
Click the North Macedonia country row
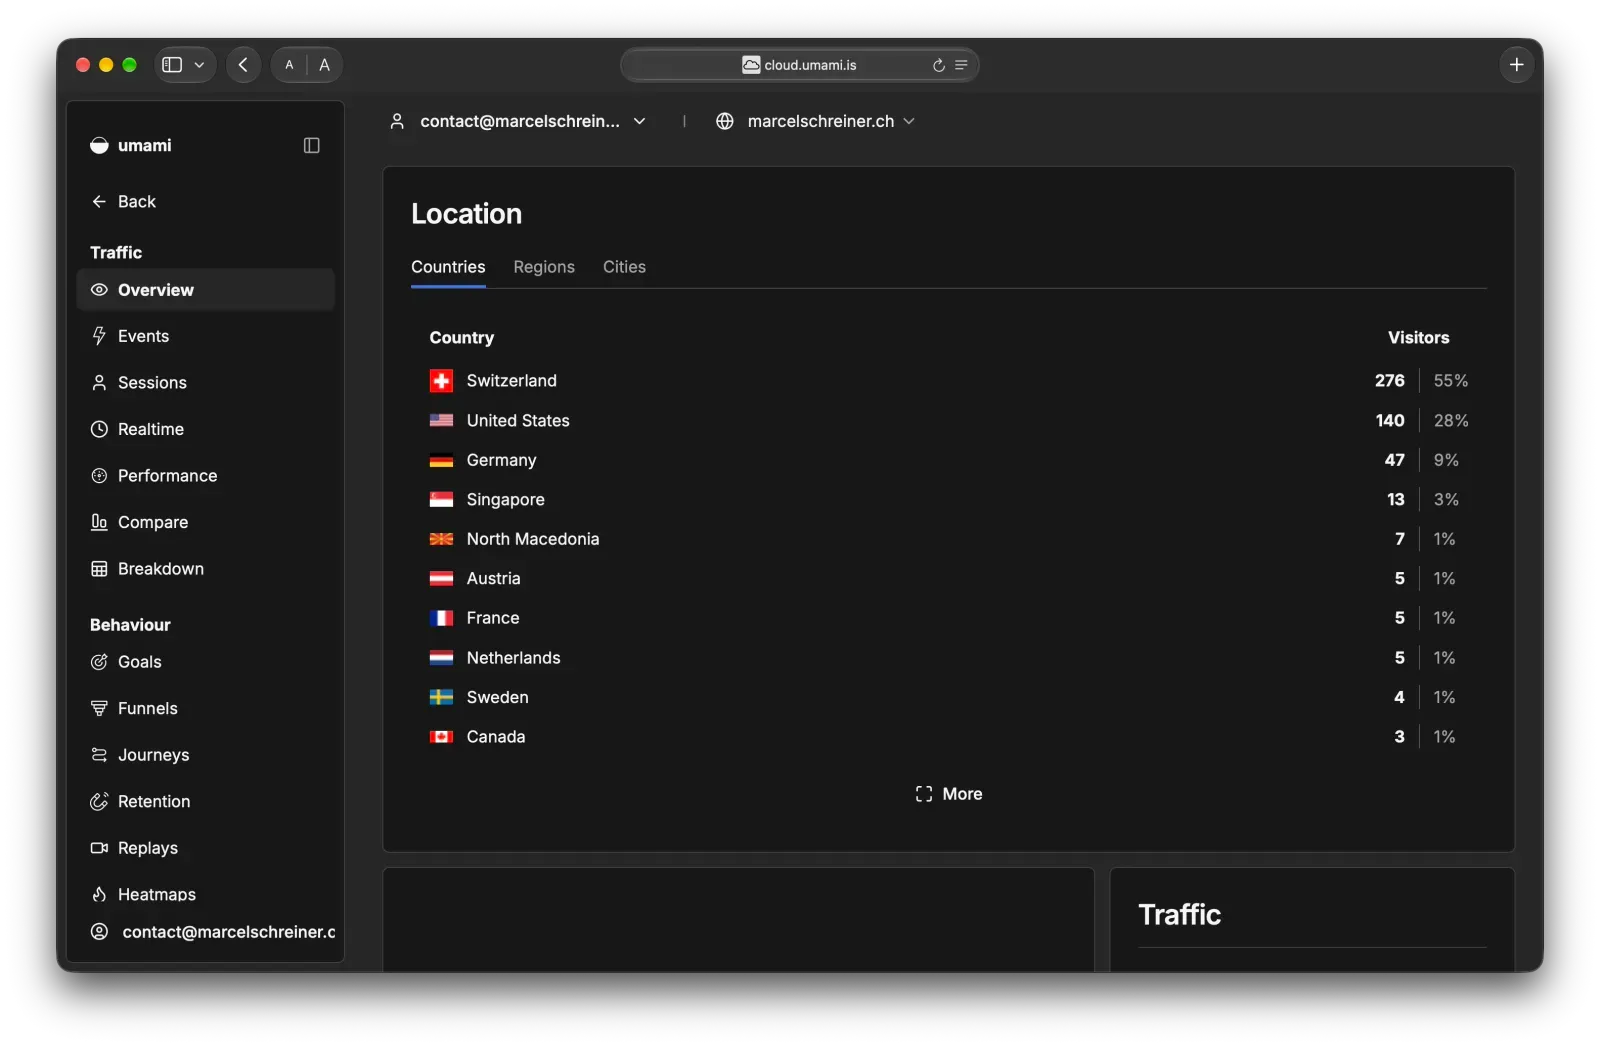pos(949,539)
